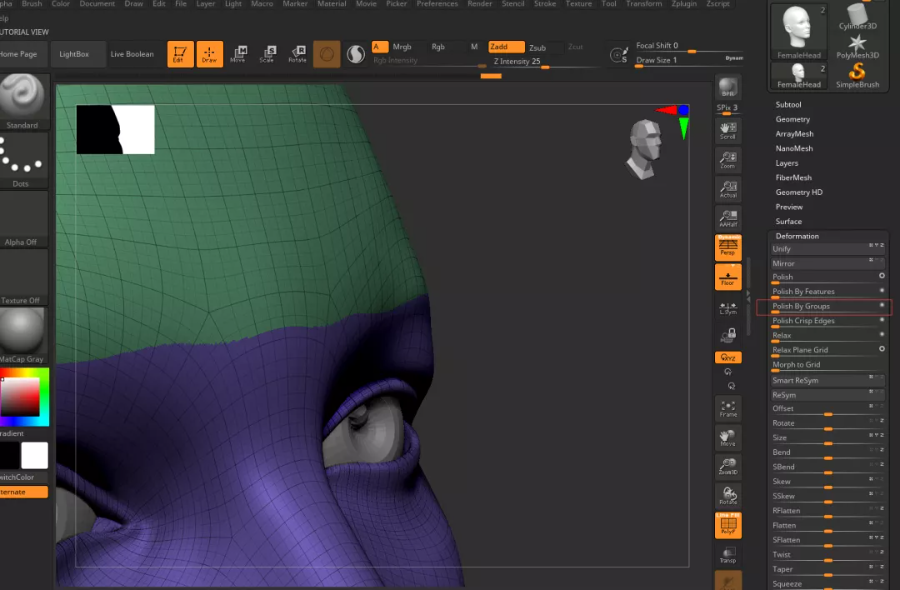Open the Alpha Off selector

(x=23, y=218)
